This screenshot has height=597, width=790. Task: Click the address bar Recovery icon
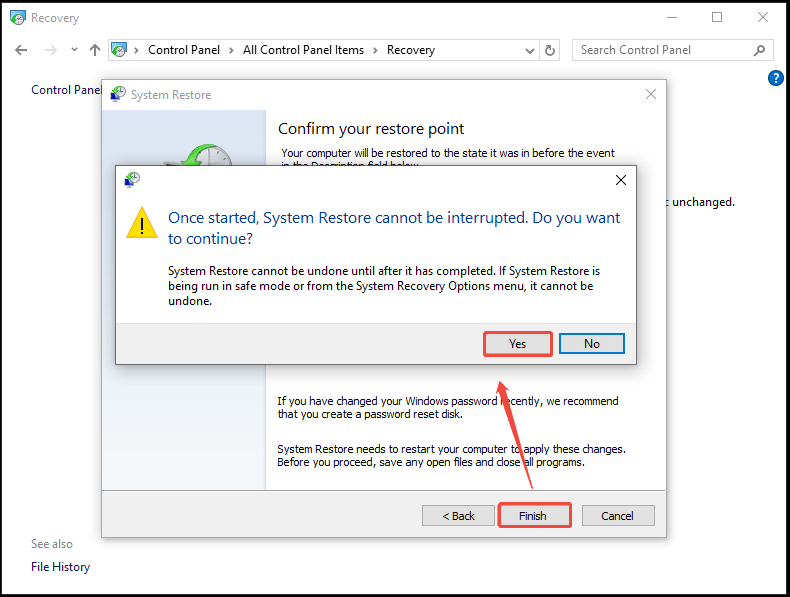click(x=119, y=50)
